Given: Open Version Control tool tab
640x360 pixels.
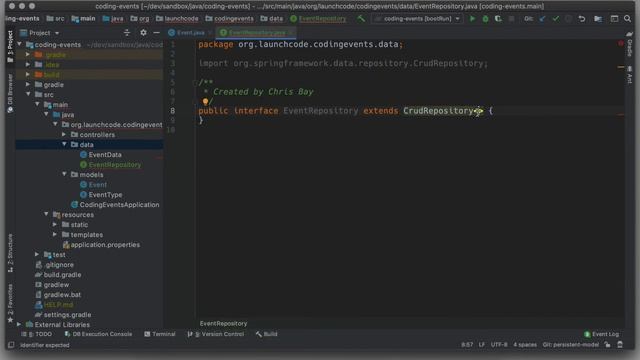Looking at the screenshot, I should tap(216, 334).
